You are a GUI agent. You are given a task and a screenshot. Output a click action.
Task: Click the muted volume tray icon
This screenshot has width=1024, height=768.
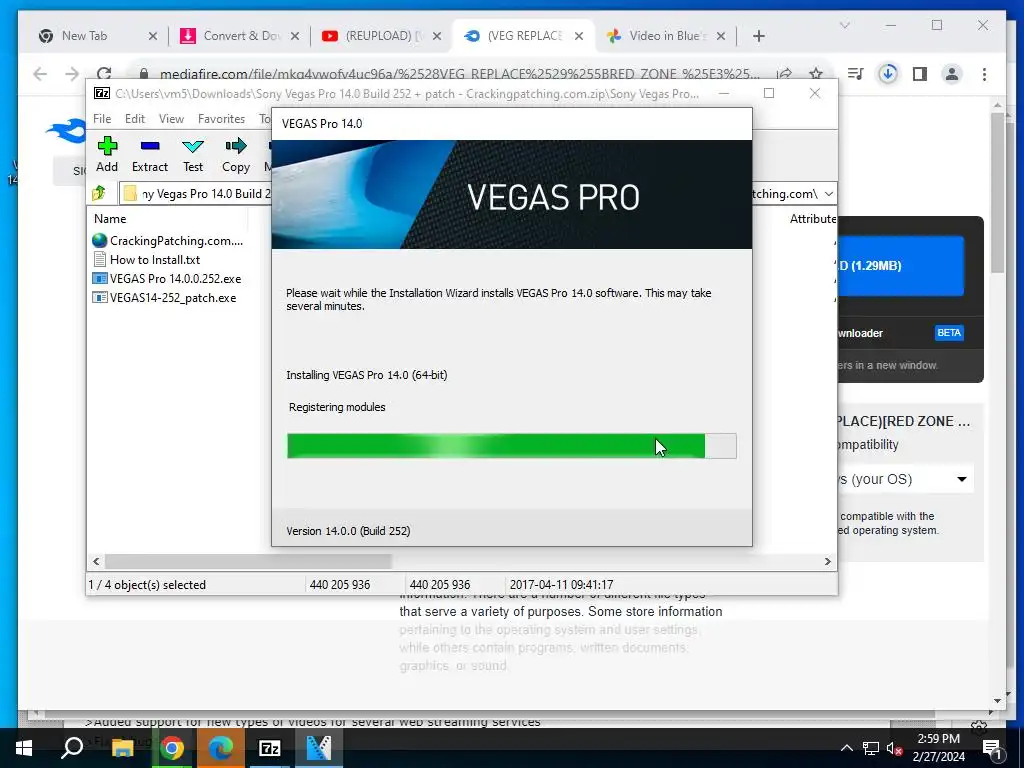coord(894,748)
